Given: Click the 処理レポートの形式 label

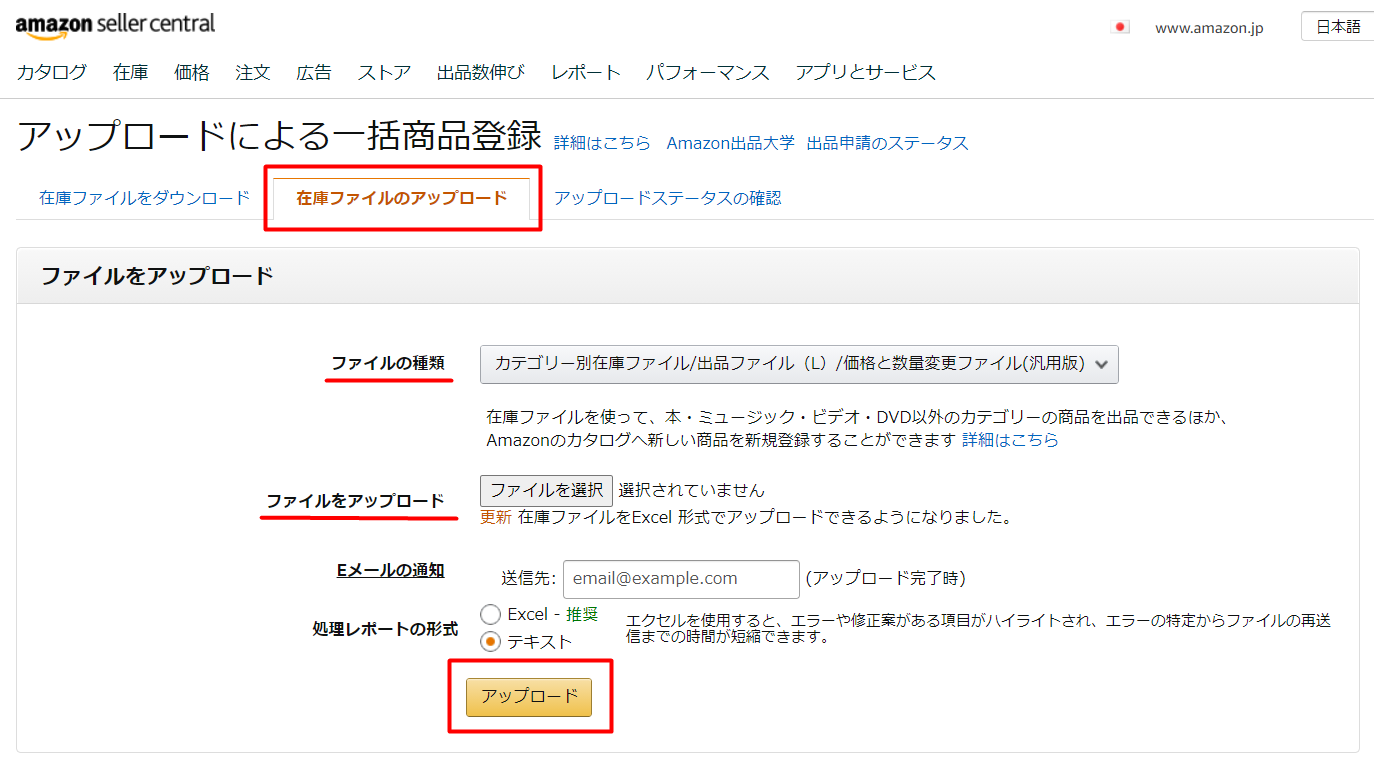Looking at the screenshot, I should click(385, 629).
